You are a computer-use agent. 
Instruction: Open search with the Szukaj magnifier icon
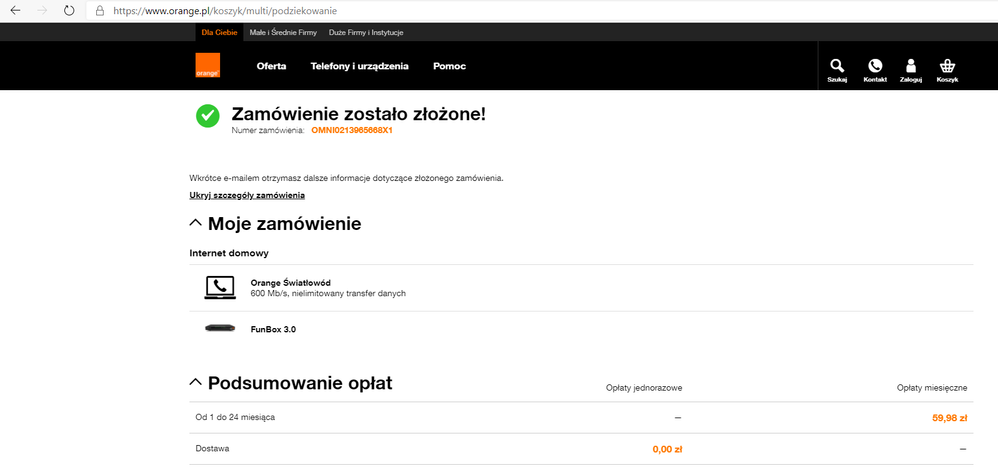837,66
